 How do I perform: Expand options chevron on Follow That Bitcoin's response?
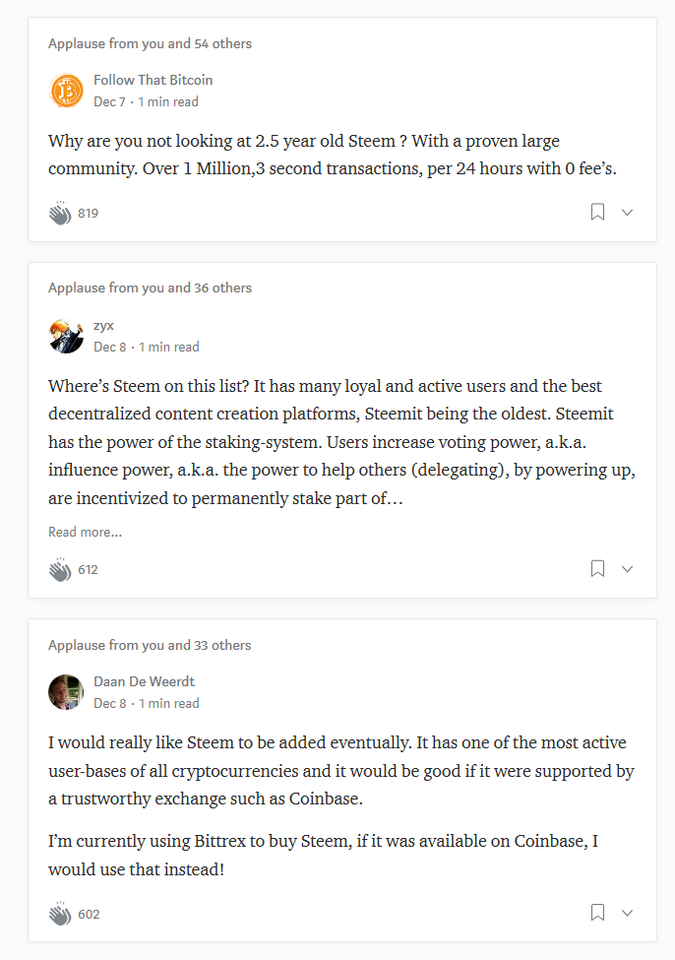click(x=627, y=212)
